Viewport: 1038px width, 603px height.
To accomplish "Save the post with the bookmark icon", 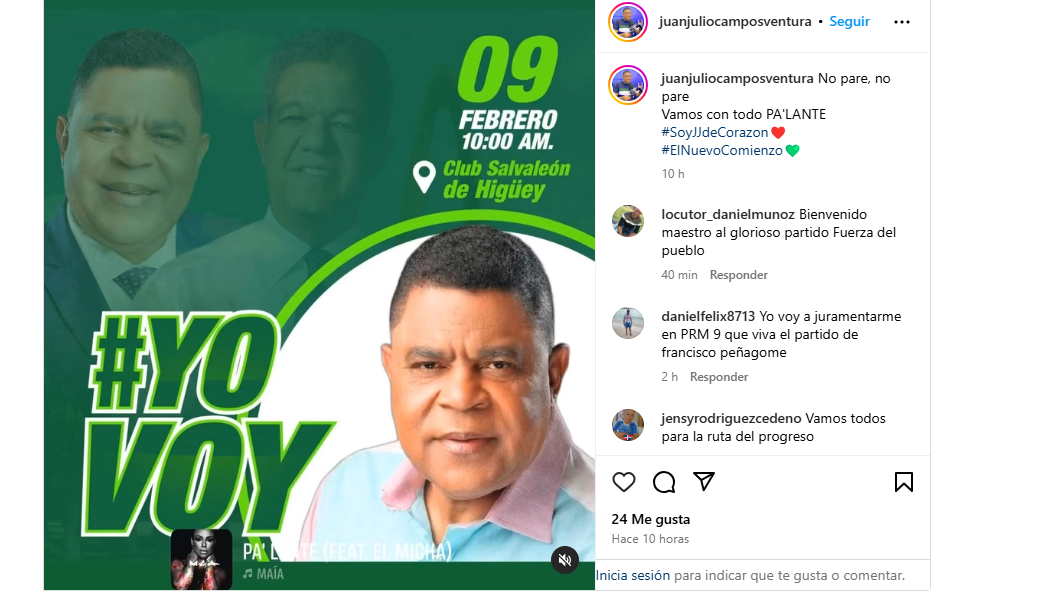I will (x=904, y=482).
